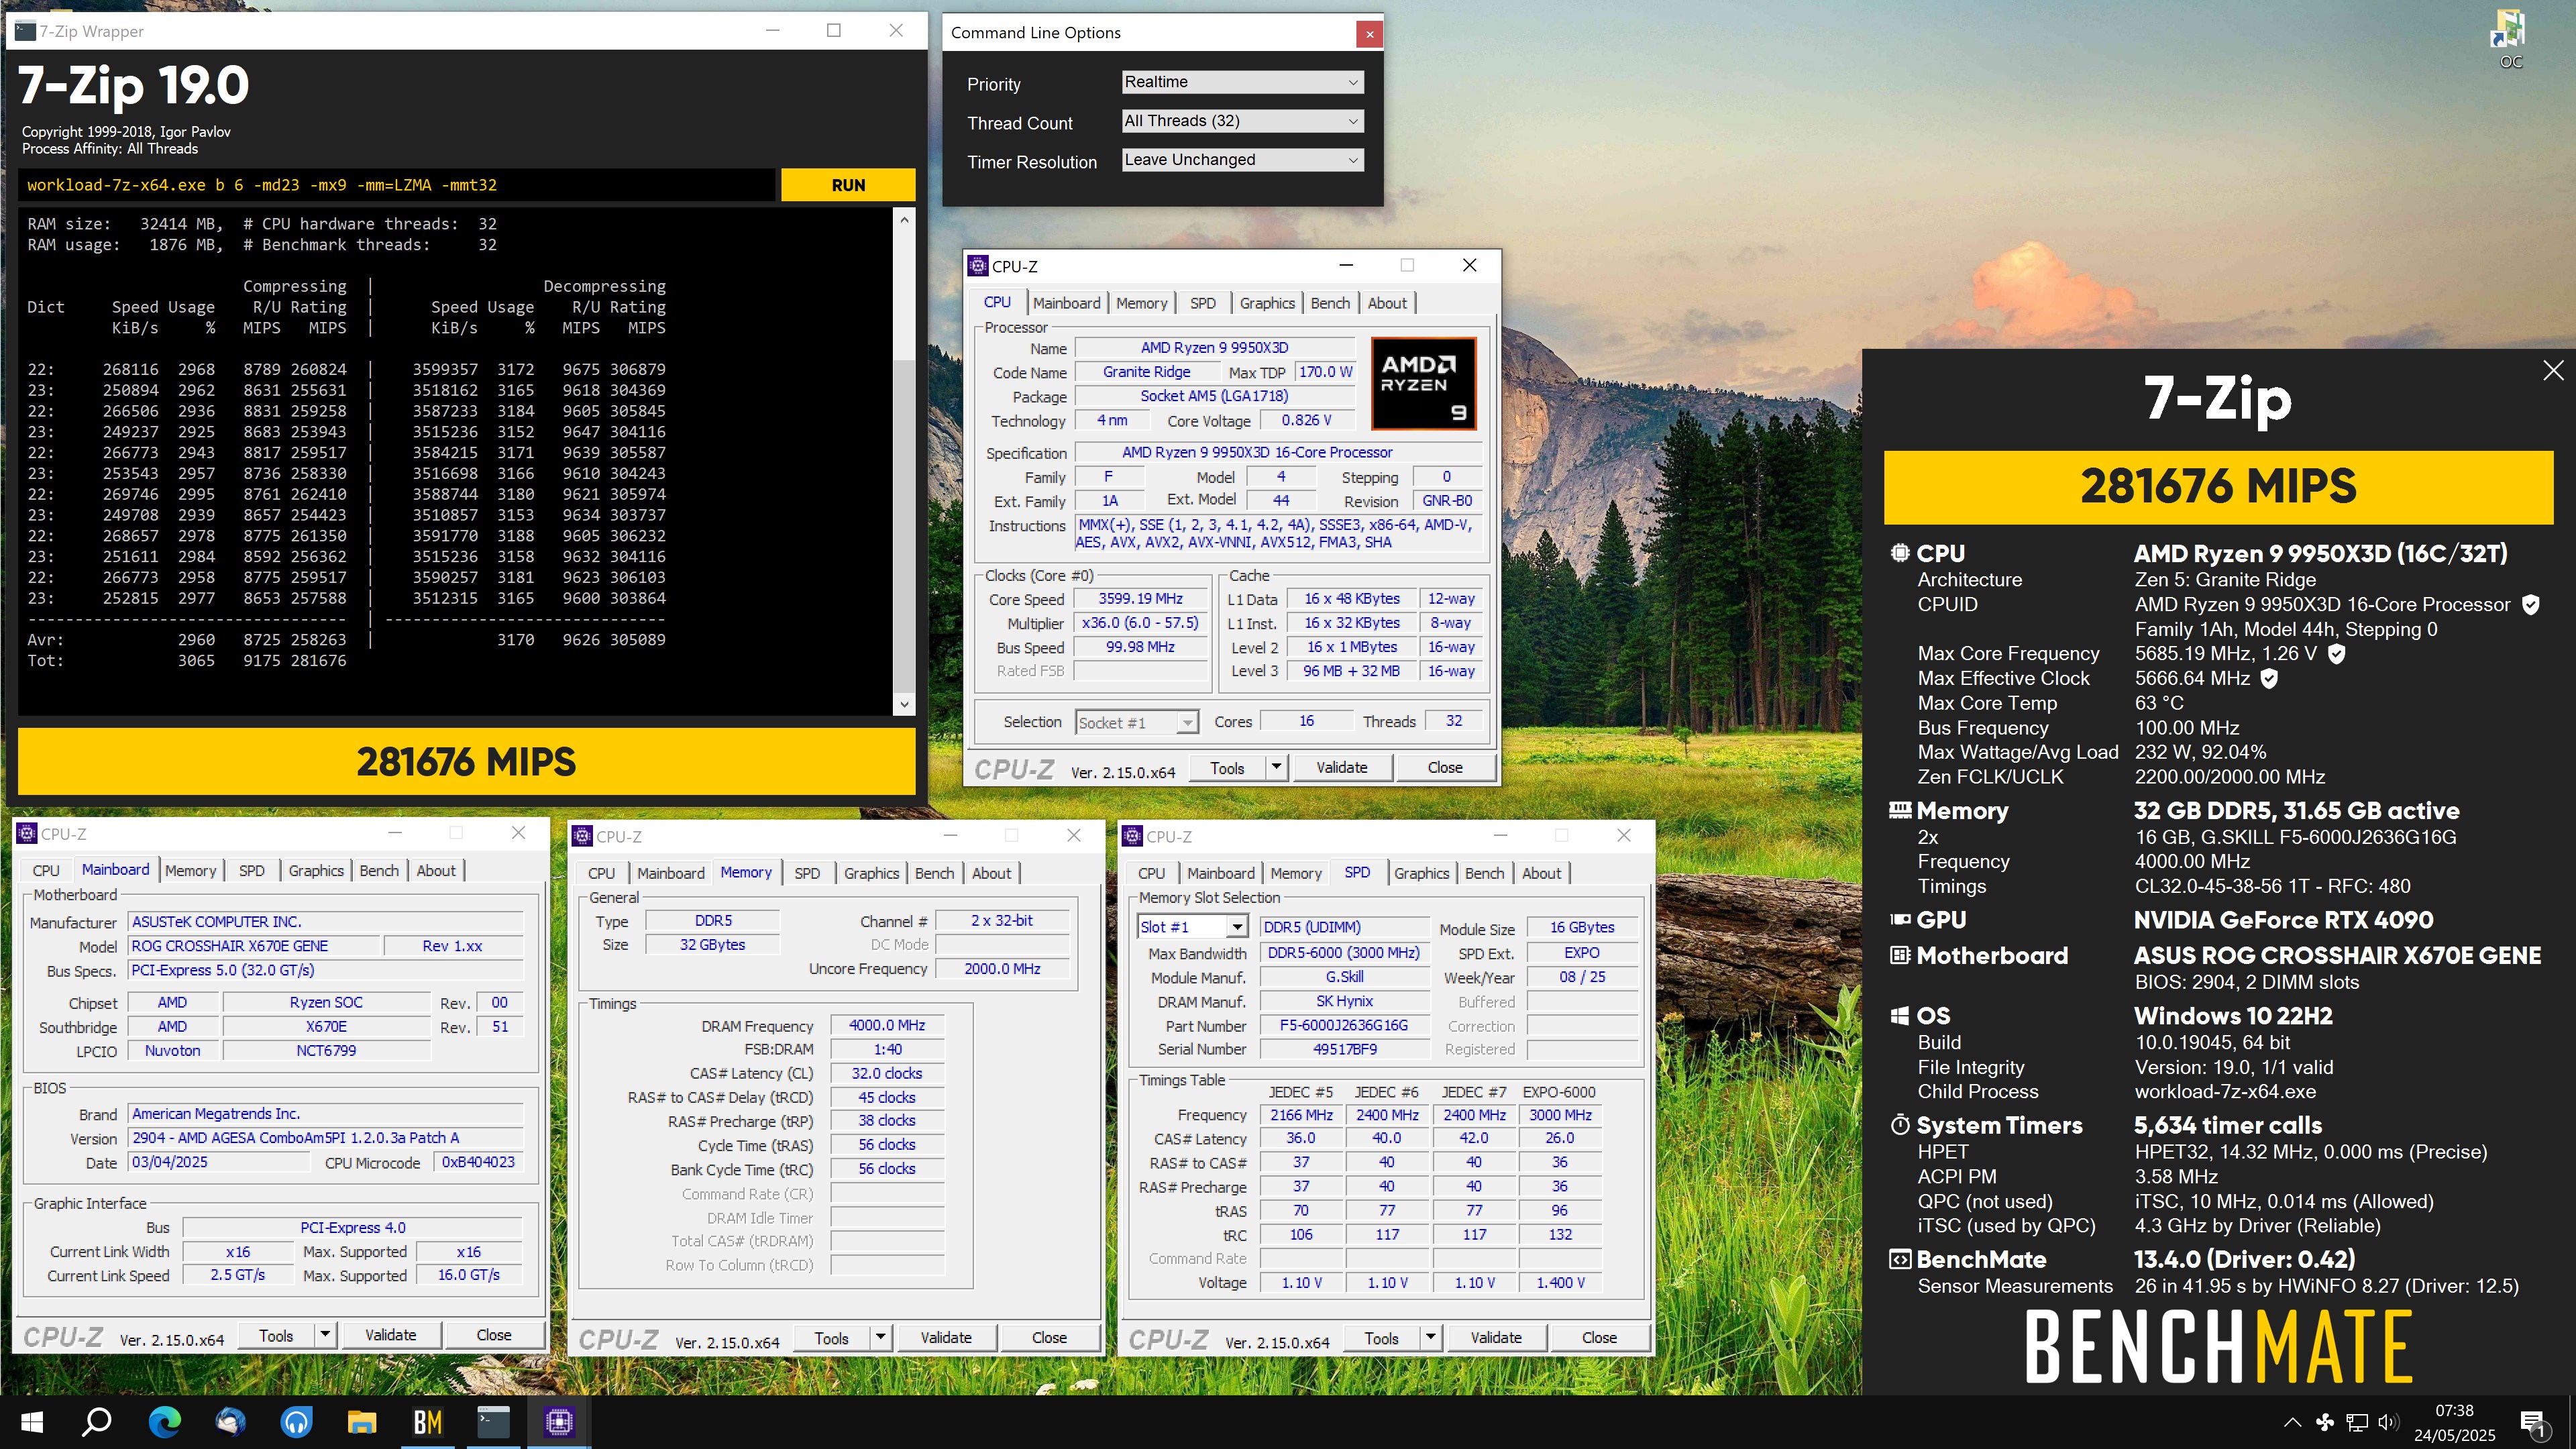Open the Socket #1 selection dropdown
The height and width of the screenshot is (1449, 2576).
point(1137,722)
